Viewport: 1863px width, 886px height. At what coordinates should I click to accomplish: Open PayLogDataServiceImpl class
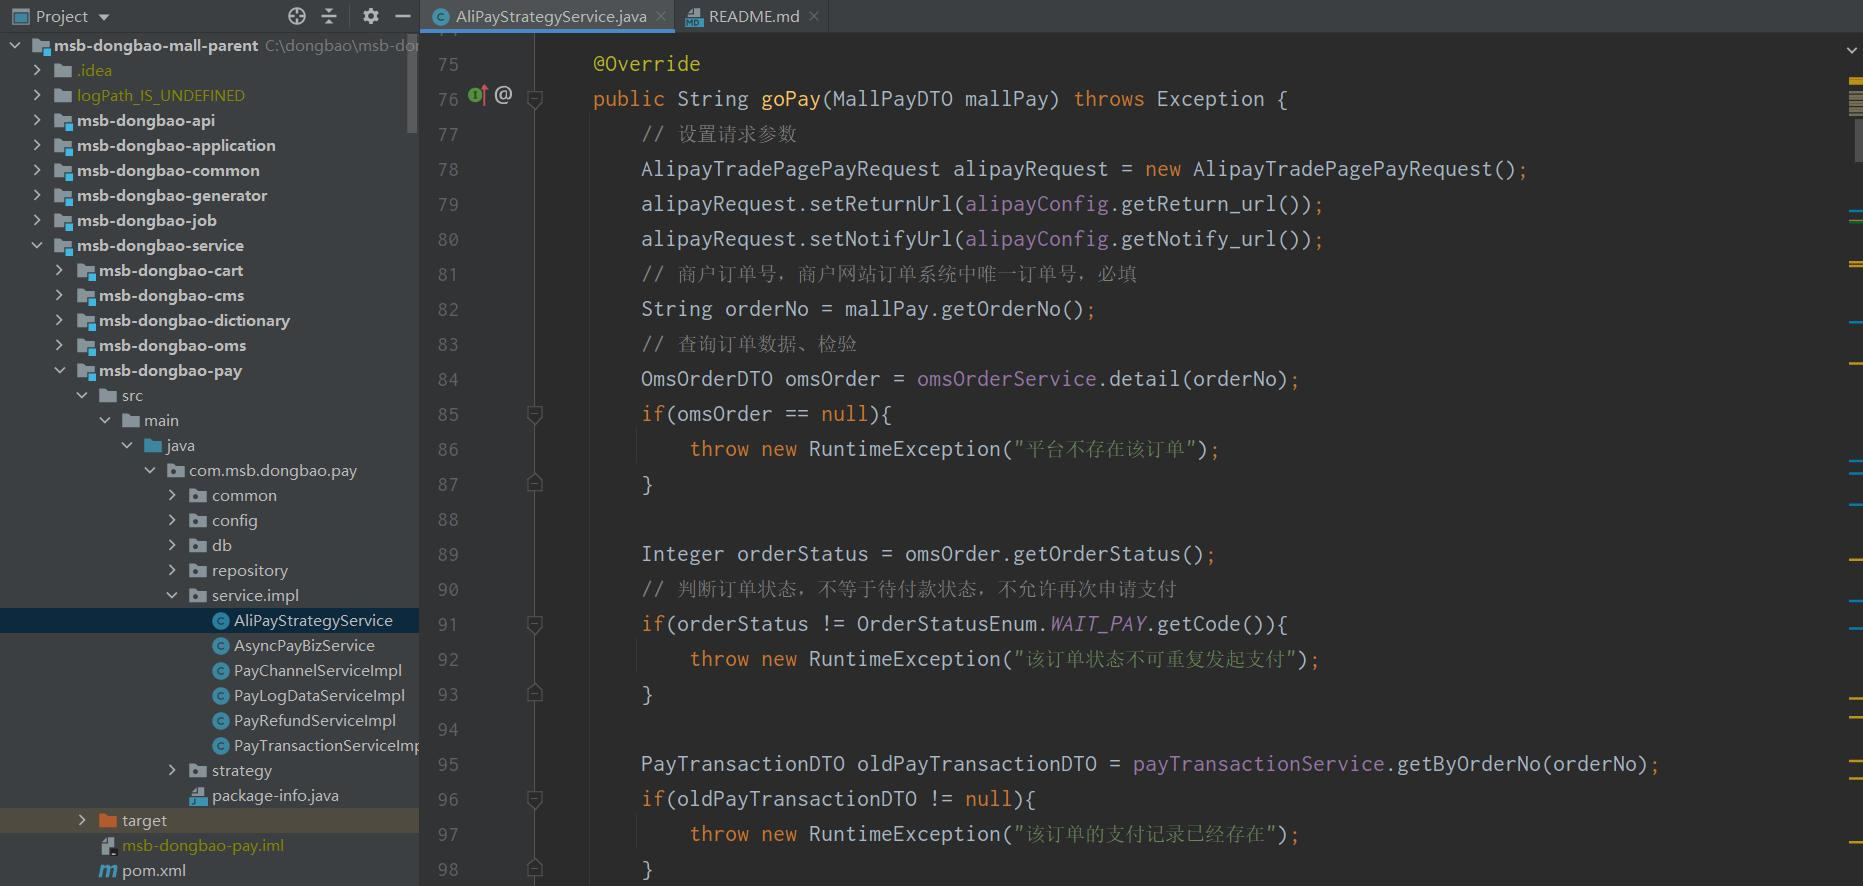[319, 695]
